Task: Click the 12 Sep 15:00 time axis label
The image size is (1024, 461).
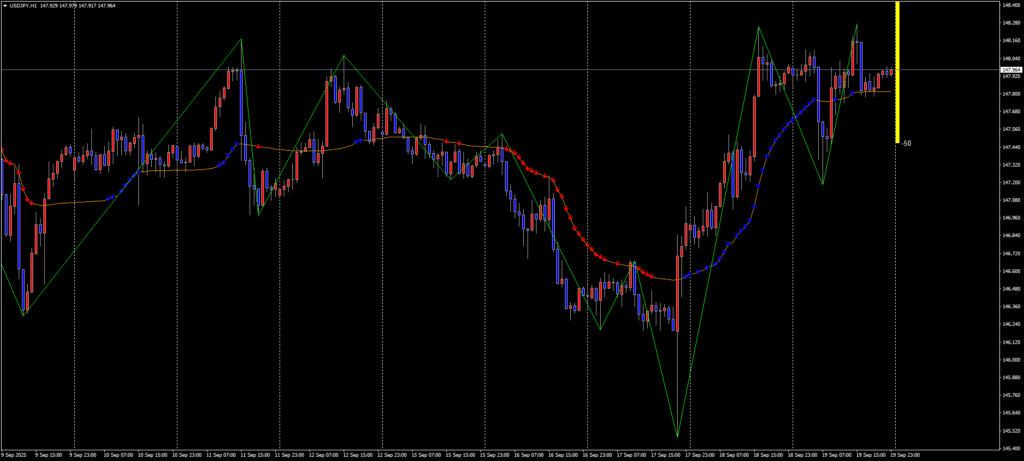Action: pyautogui.click(x=355, y=455)
